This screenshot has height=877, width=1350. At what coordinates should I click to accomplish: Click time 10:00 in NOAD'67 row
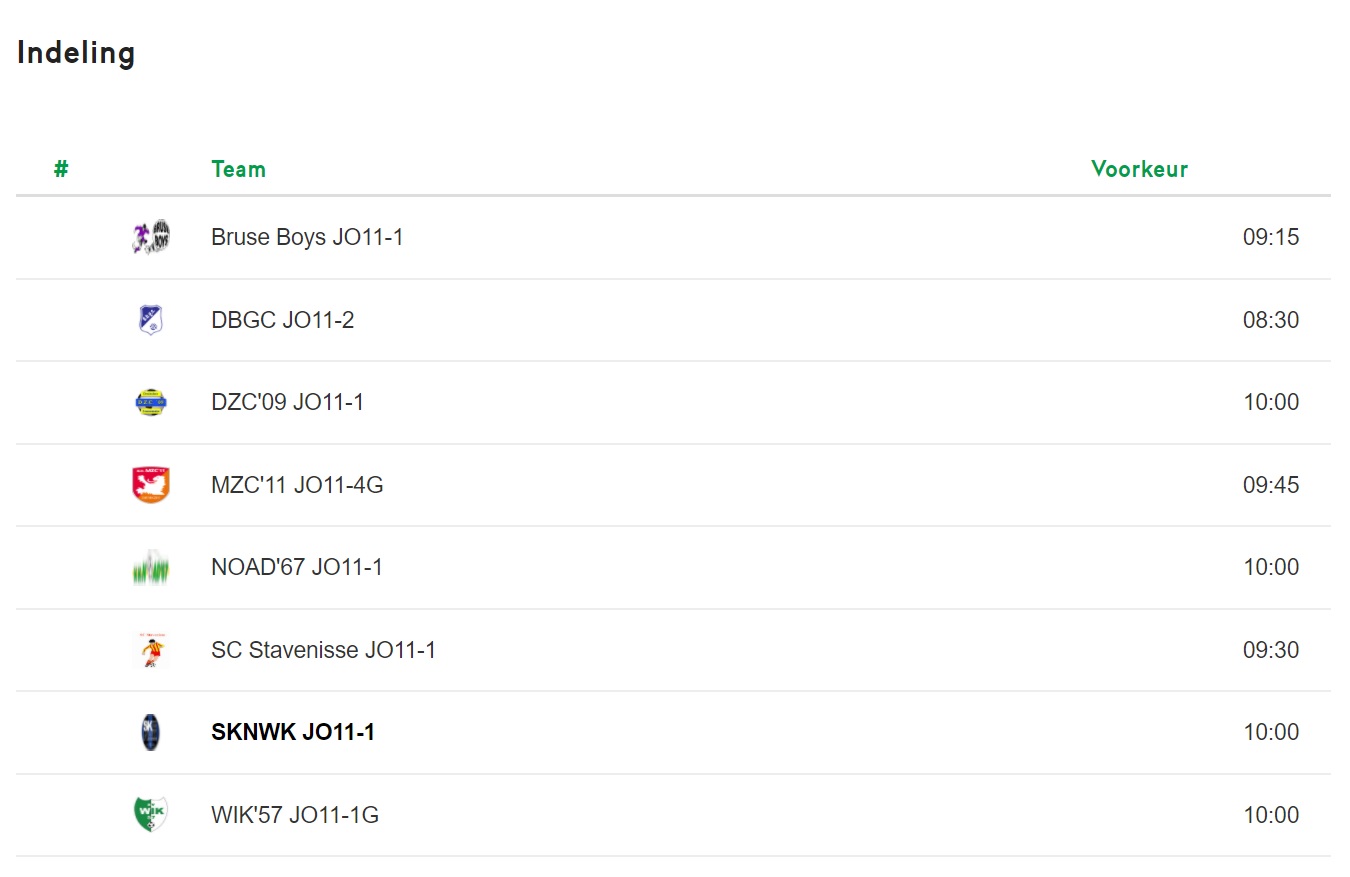[x=1271, y=567]
